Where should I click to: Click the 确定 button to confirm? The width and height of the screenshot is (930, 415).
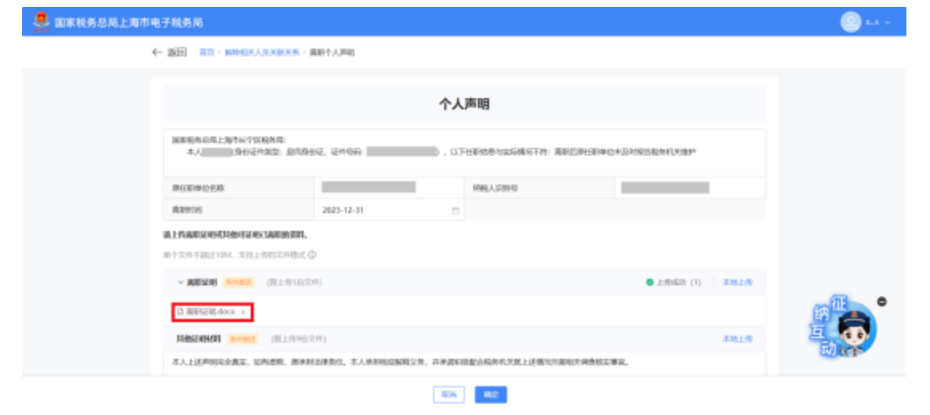pyautogui.click(x=491, y=394)
